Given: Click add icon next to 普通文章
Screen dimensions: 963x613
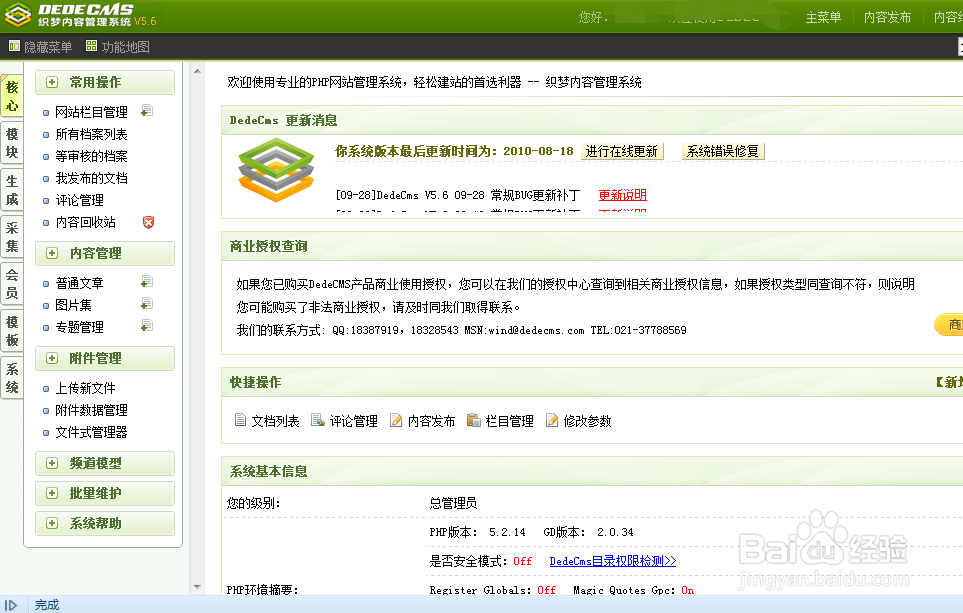Looking at the screenshot, I should [146, 281].
